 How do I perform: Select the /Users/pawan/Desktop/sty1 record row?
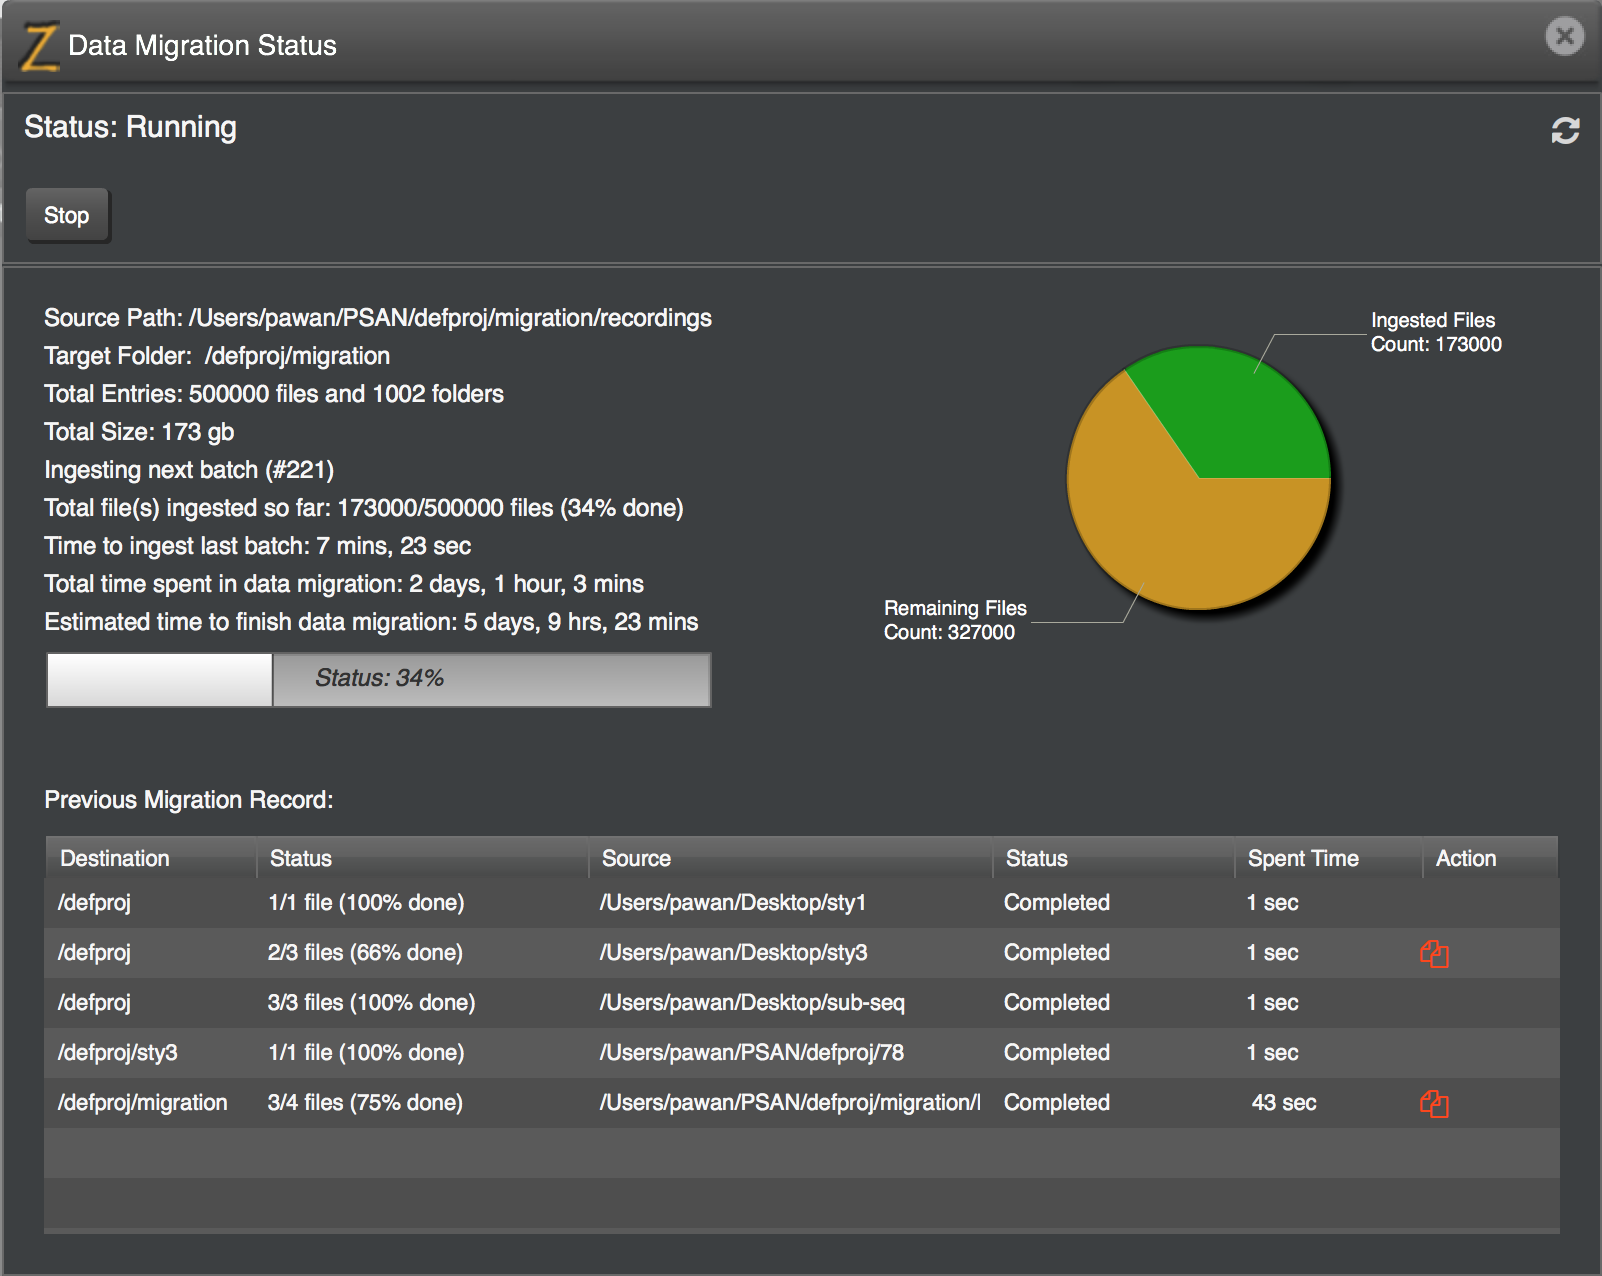[x=802, y=903]
